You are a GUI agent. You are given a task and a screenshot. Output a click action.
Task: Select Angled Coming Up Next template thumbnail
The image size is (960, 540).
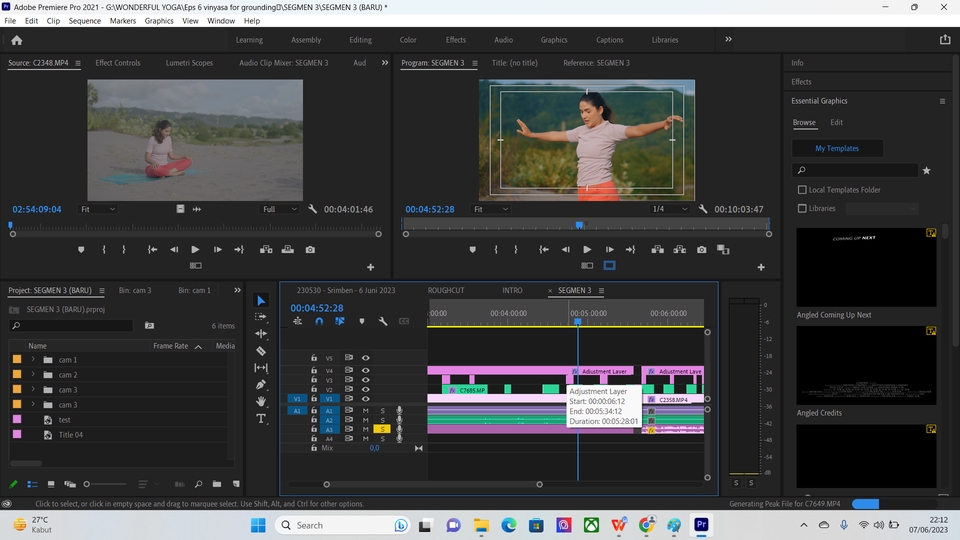(866, 268)
